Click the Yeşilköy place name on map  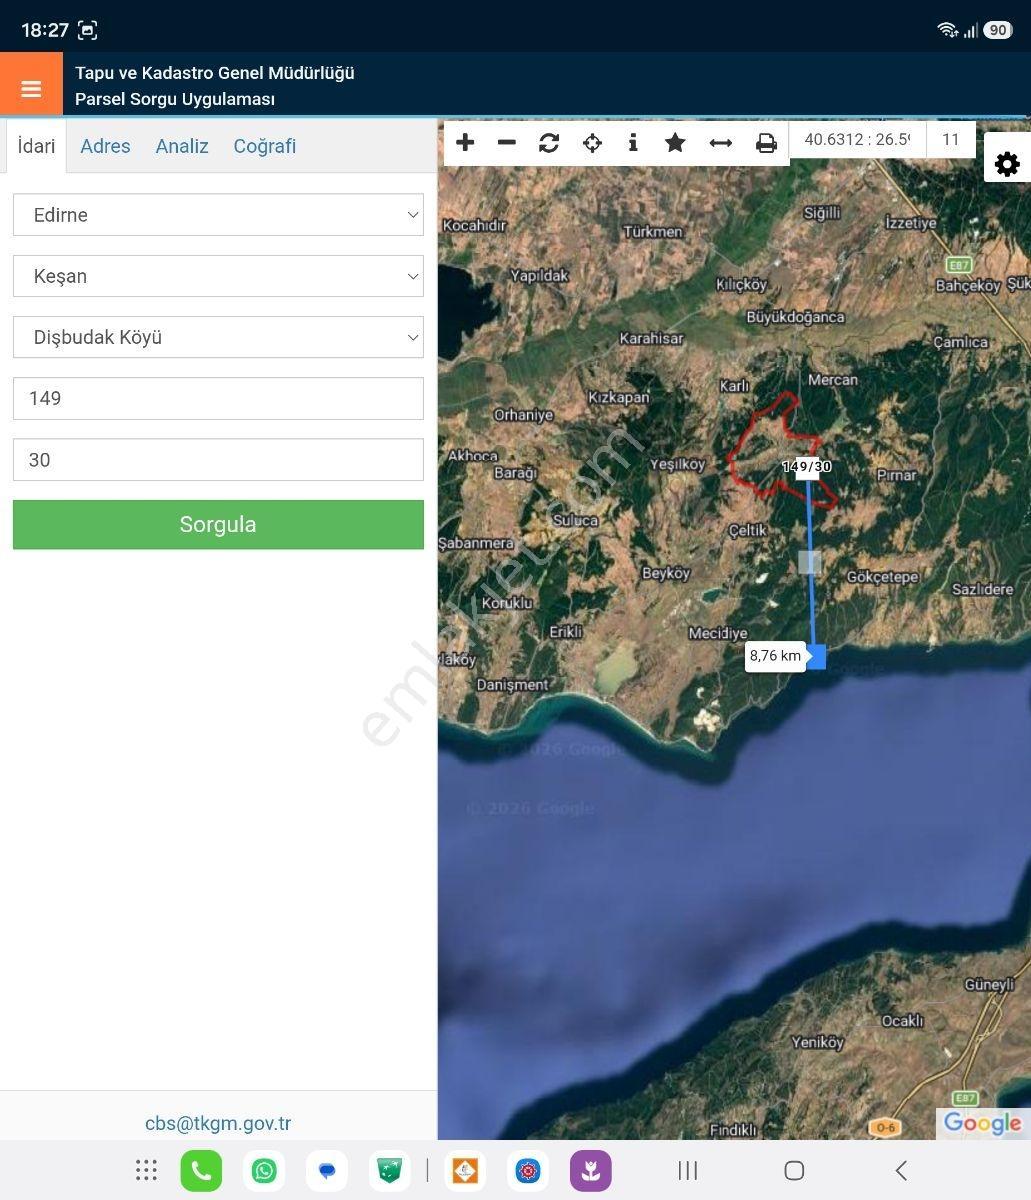(x=678, y=464)
